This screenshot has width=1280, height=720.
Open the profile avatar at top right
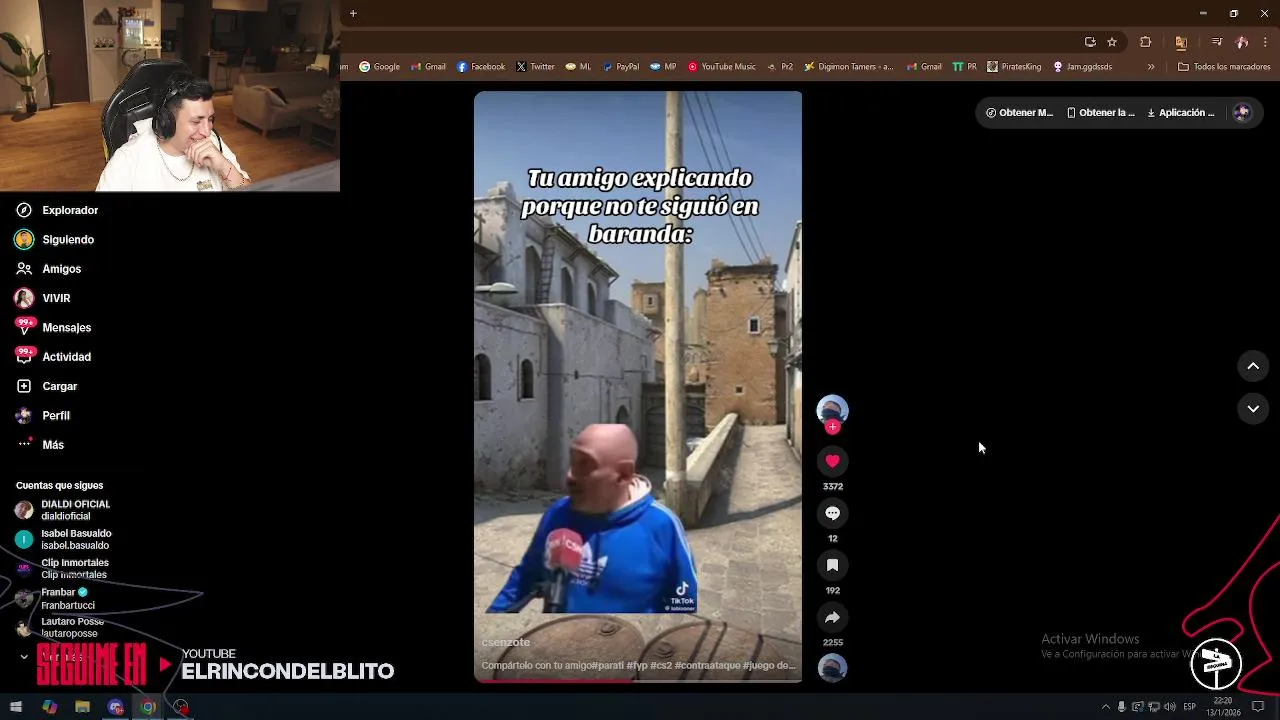[1242, 113]
